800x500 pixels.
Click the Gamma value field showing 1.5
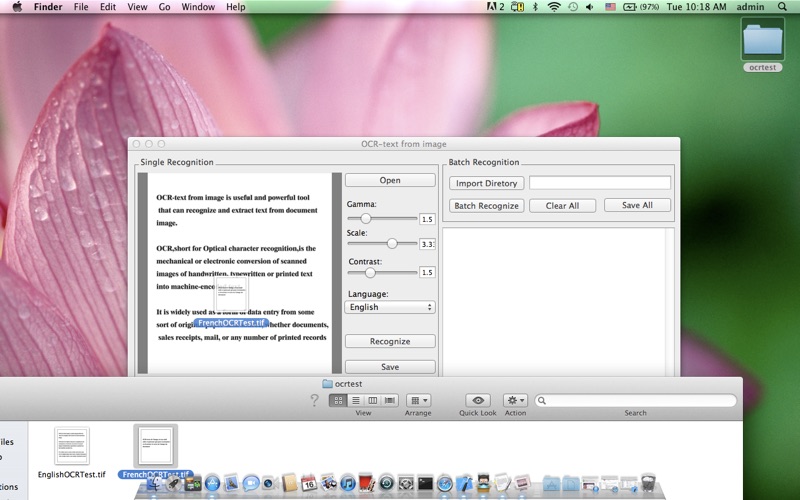click(x=427, y=219)
